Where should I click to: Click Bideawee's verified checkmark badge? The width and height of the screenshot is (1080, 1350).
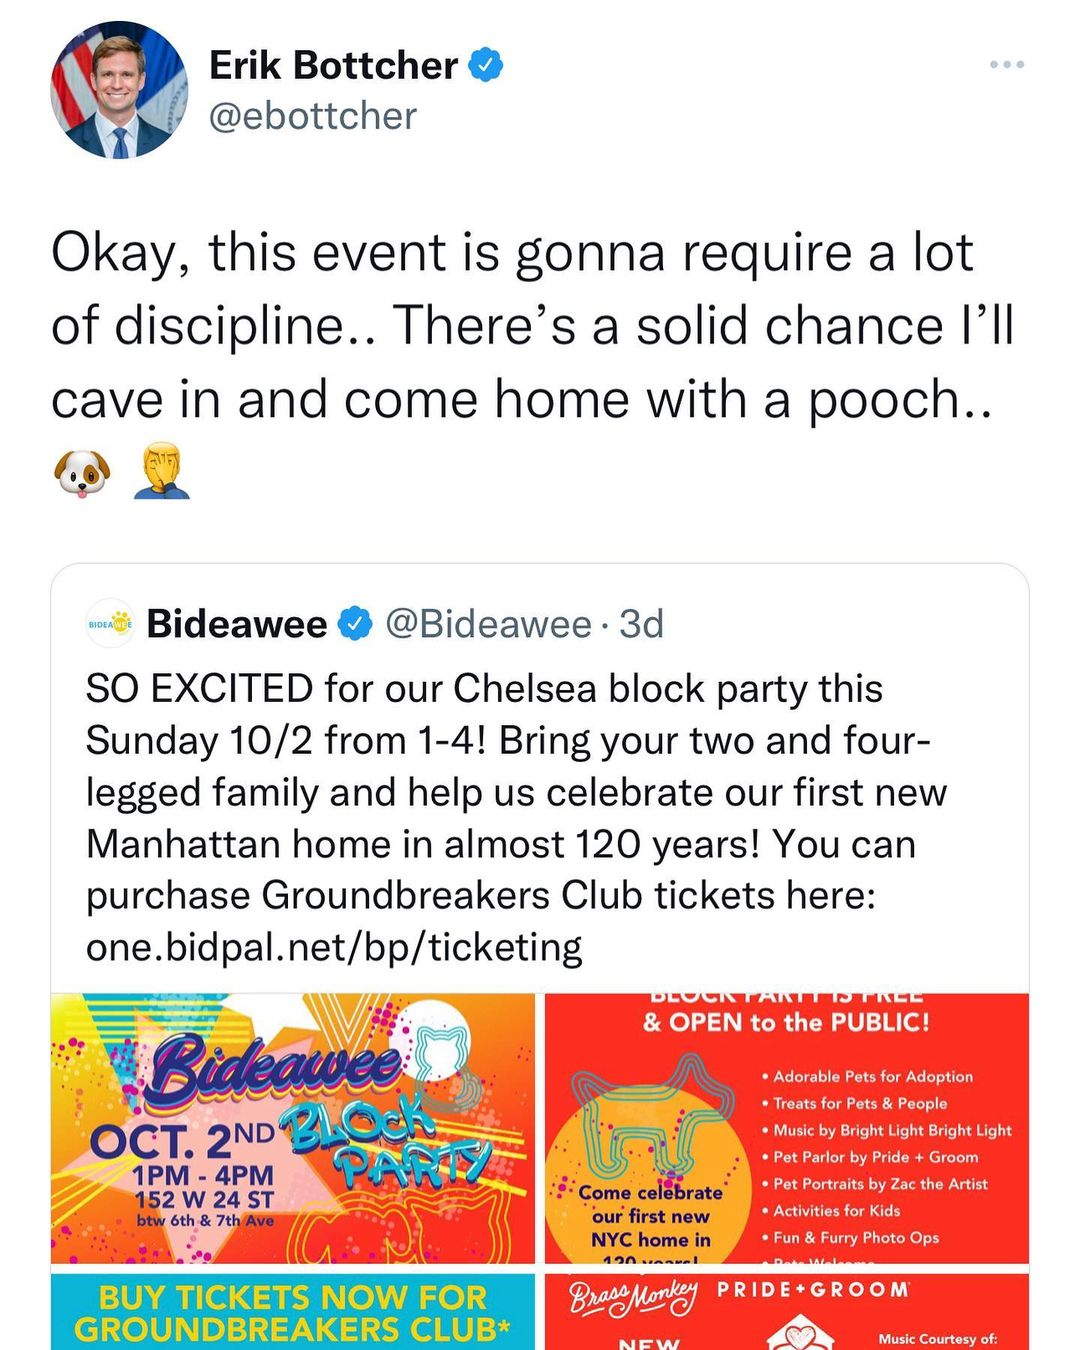[x=355, y=624]
